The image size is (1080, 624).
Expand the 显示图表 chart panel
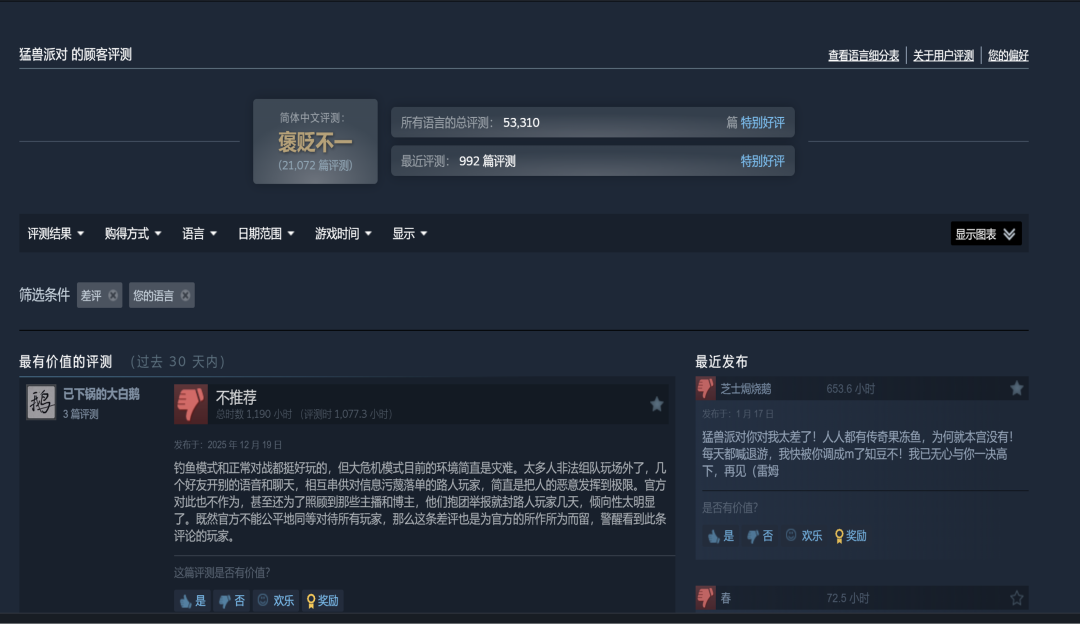pos(985,233)
